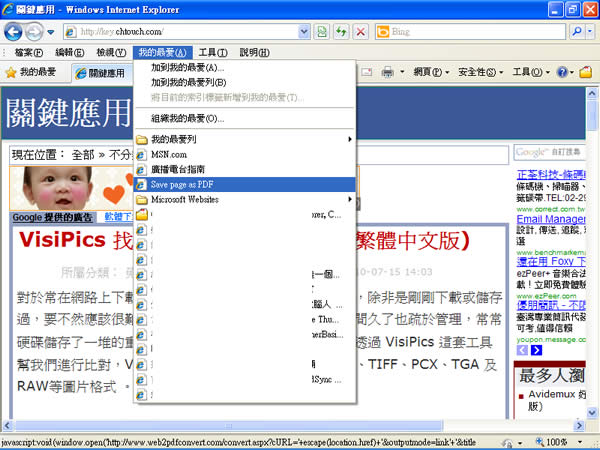Click the horizontal scrollbar left arrow
600x450 pixels.
[x=7, y=426]
